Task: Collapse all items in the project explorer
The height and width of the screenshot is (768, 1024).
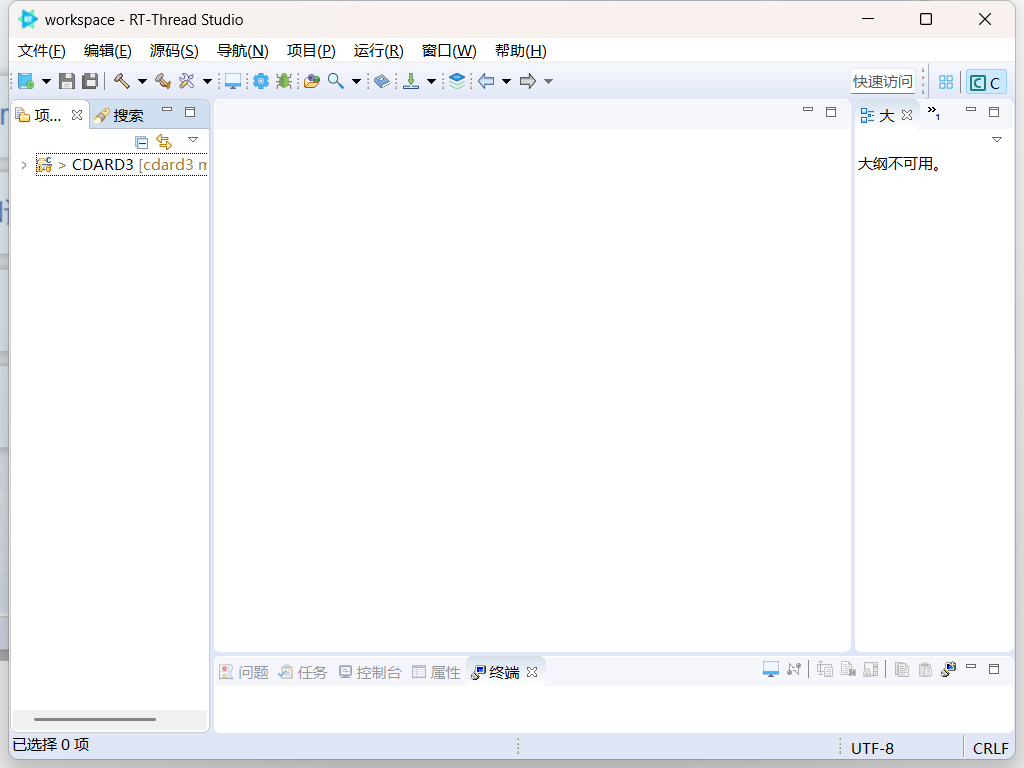Action: (140, 141)
